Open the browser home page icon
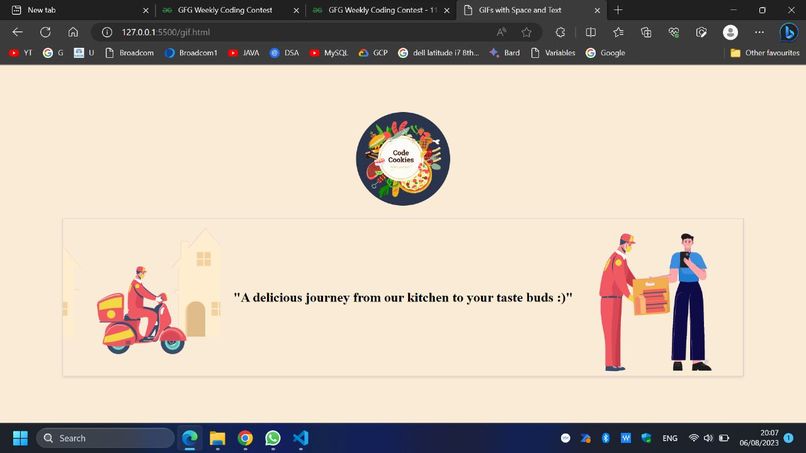 [73, 32]
